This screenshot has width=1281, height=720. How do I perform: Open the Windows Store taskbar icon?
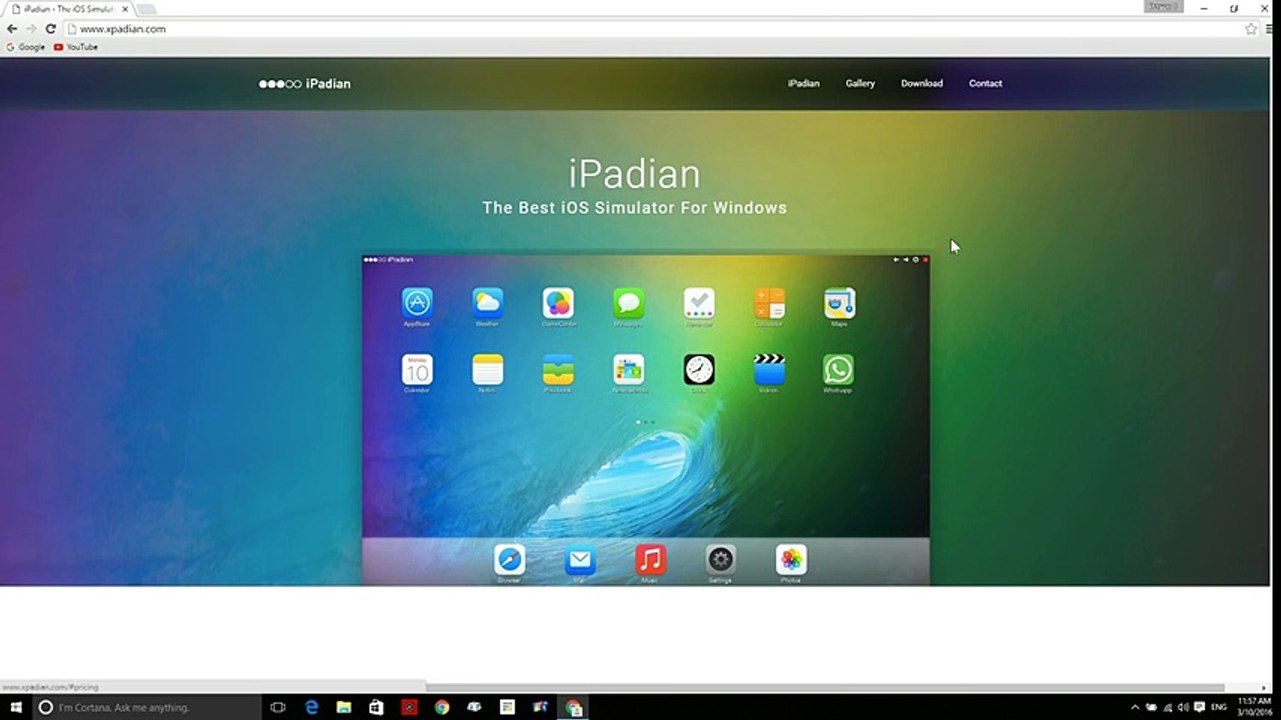point(376,707)
